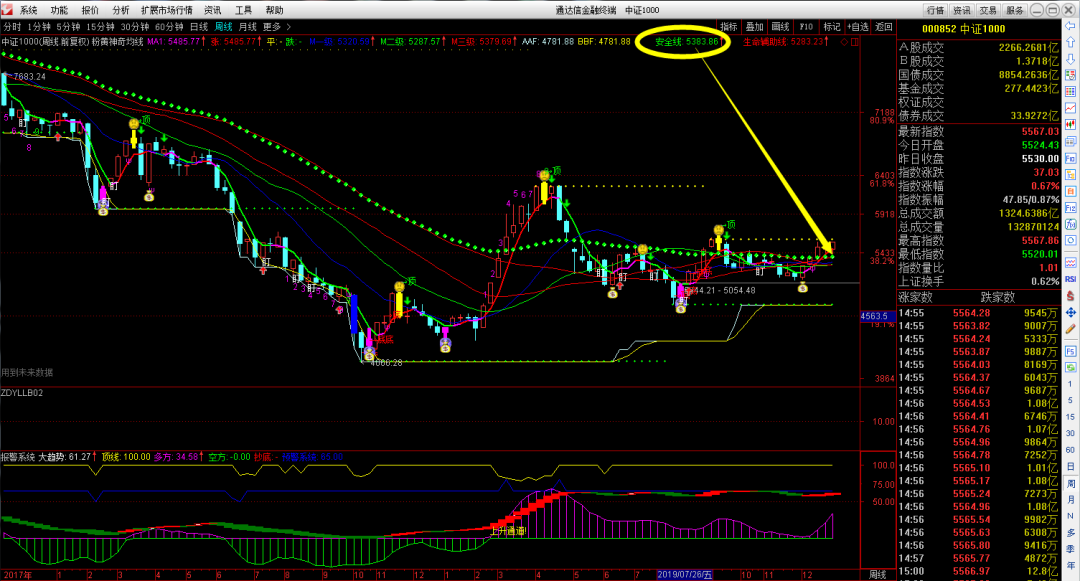Click the orange '自' self-select sidebar icon

(x=1070, y=191)
